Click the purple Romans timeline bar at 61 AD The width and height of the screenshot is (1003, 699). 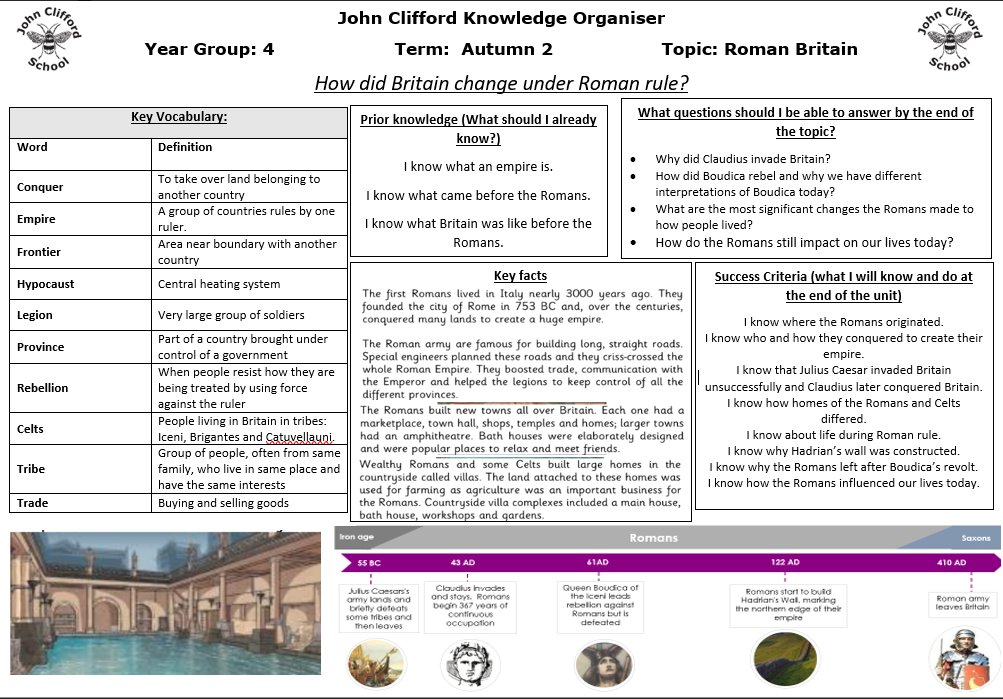coord(598,563)
